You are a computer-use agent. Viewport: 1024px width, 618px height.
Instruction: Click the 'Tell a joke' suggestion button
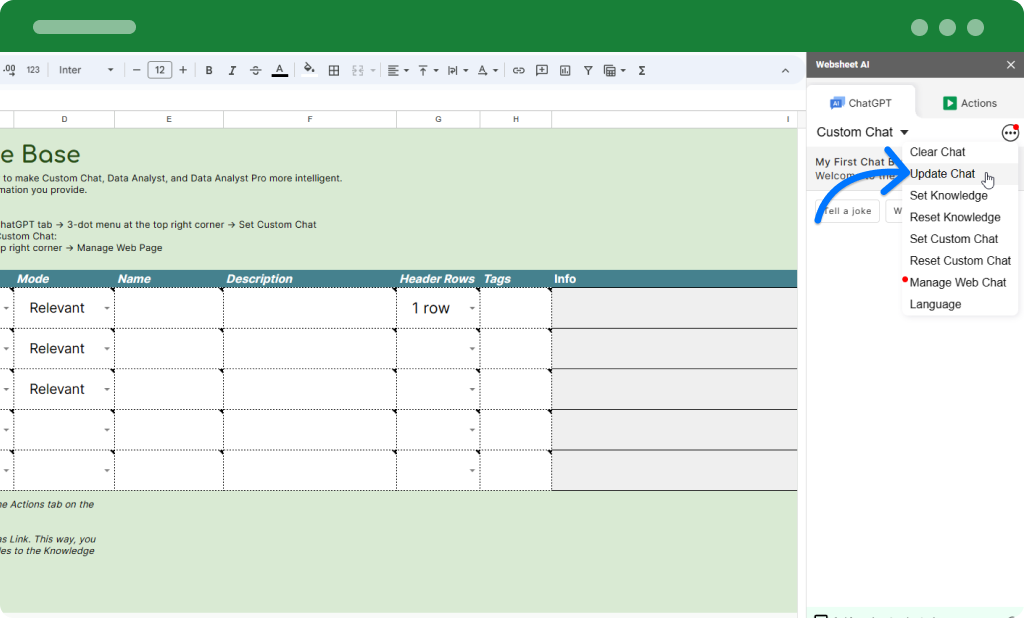click(847, 211)
